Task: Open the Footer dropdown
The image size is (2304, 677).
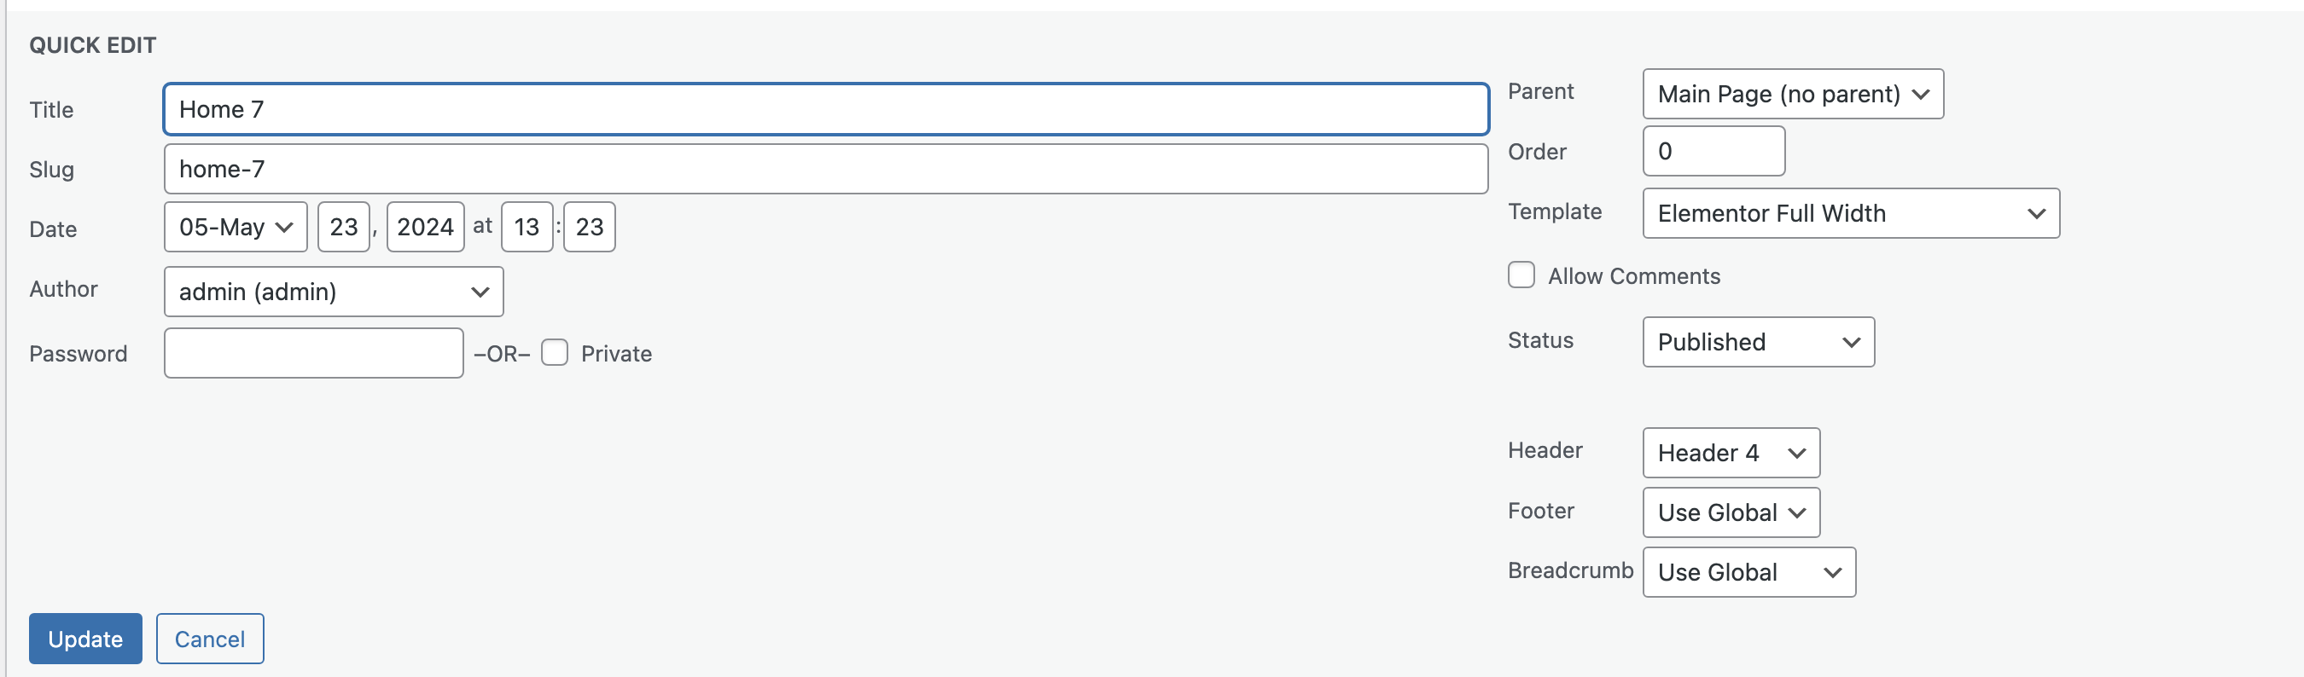Action: point(1730,512)
